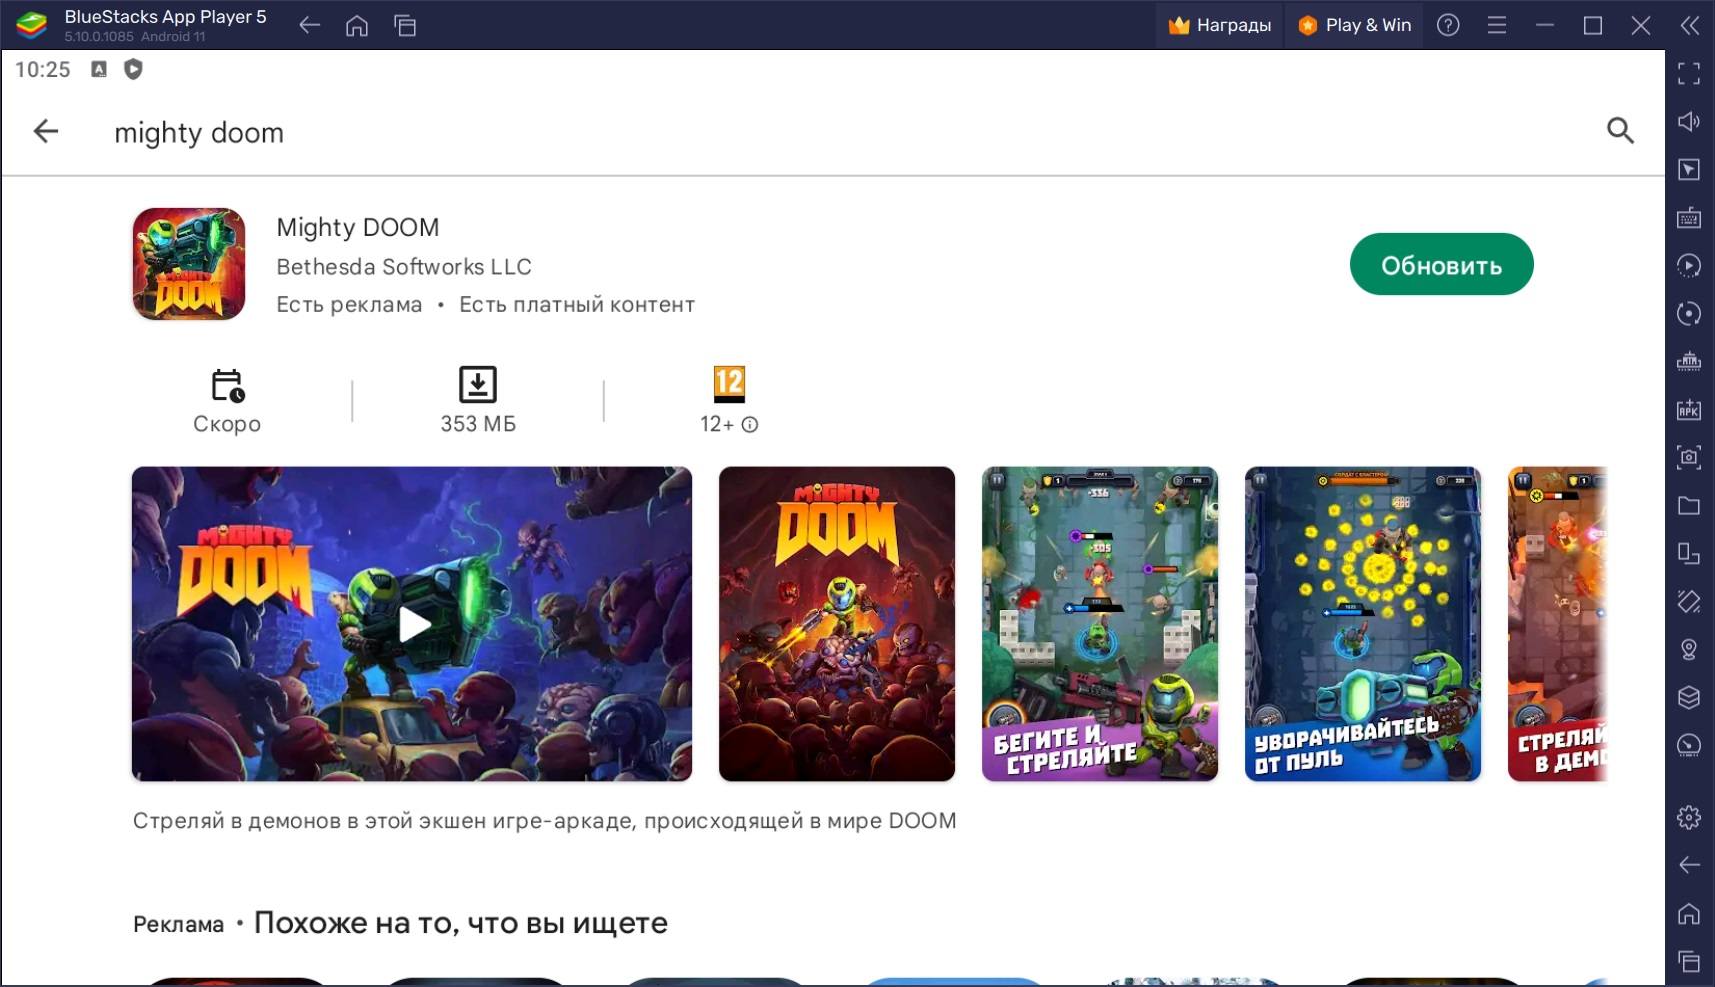Open Bethesda Softworks LLC developer link
The width and height of the screenshot is (1715, 987).
click(404, 267)
